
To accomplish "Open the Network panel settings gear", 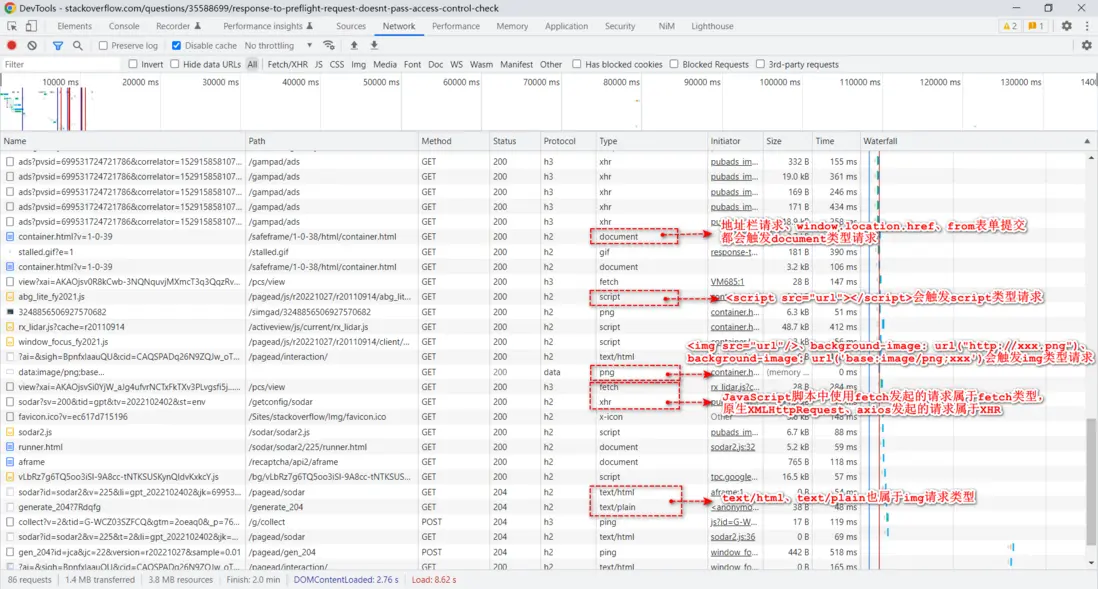I will 1086,45.
